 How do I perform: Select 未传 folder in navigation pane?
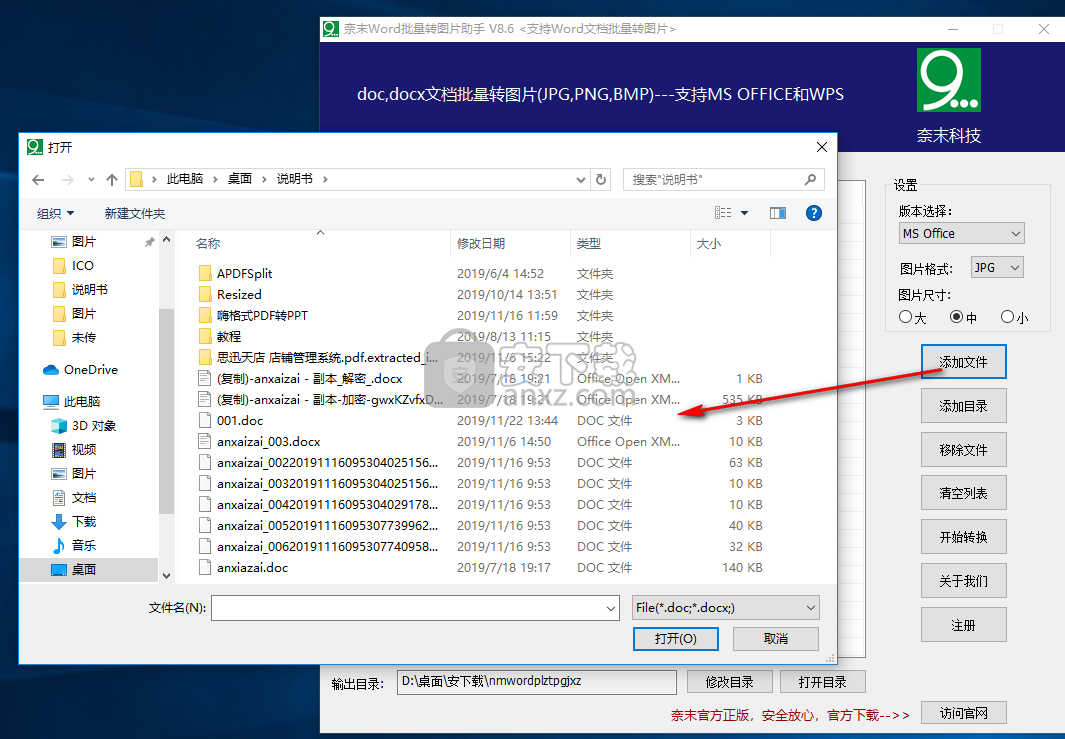(x=84, y=337)
